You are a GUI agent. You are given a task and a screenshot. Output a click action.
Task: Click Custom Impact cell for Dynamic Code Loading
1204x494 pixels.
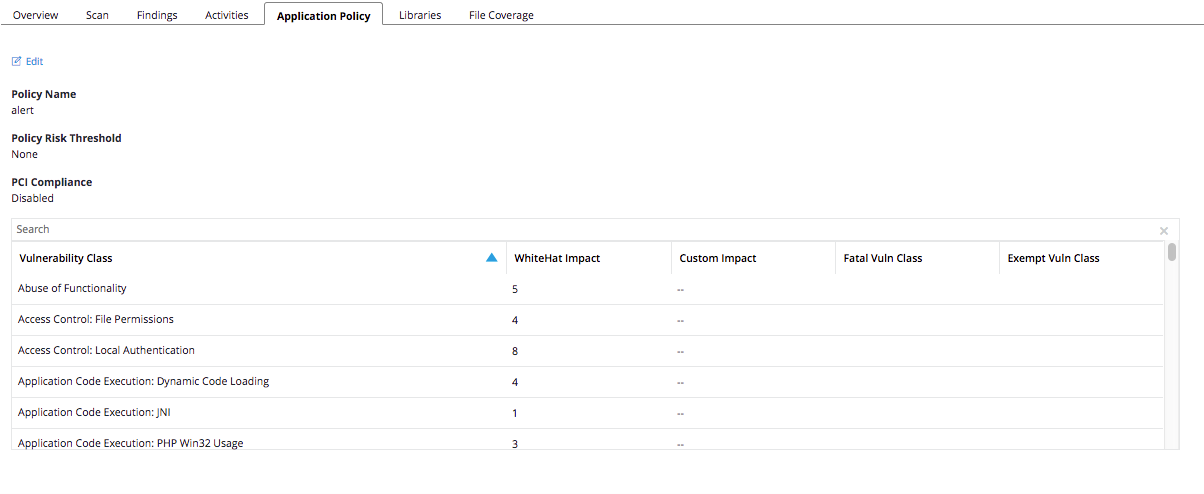coord(680,383)
